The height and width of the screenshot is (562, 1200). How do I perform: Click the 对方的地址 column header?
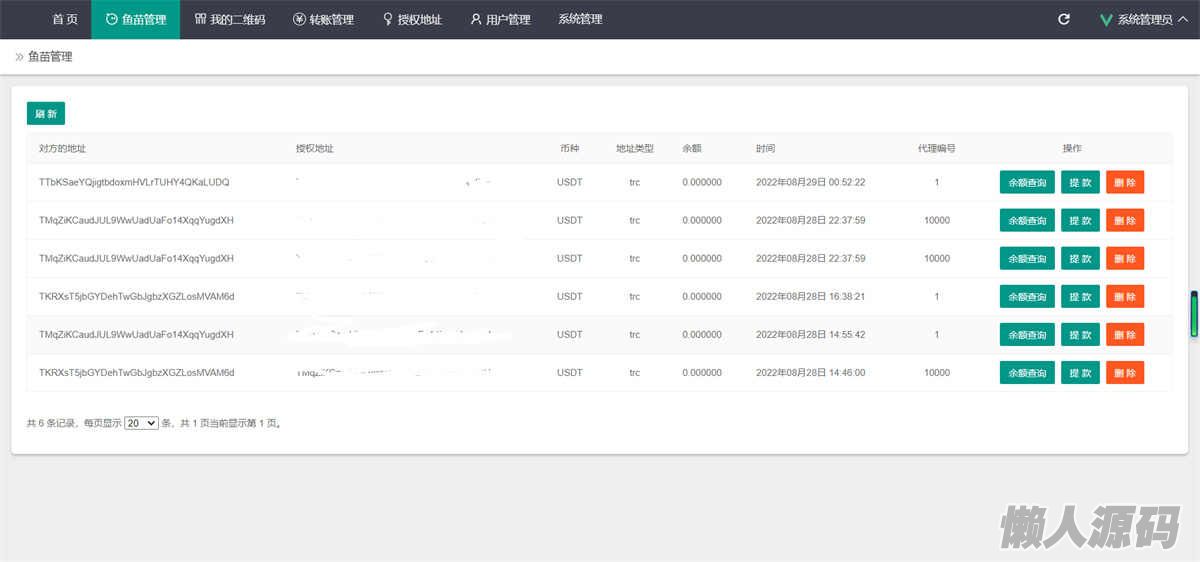point(62,148)
